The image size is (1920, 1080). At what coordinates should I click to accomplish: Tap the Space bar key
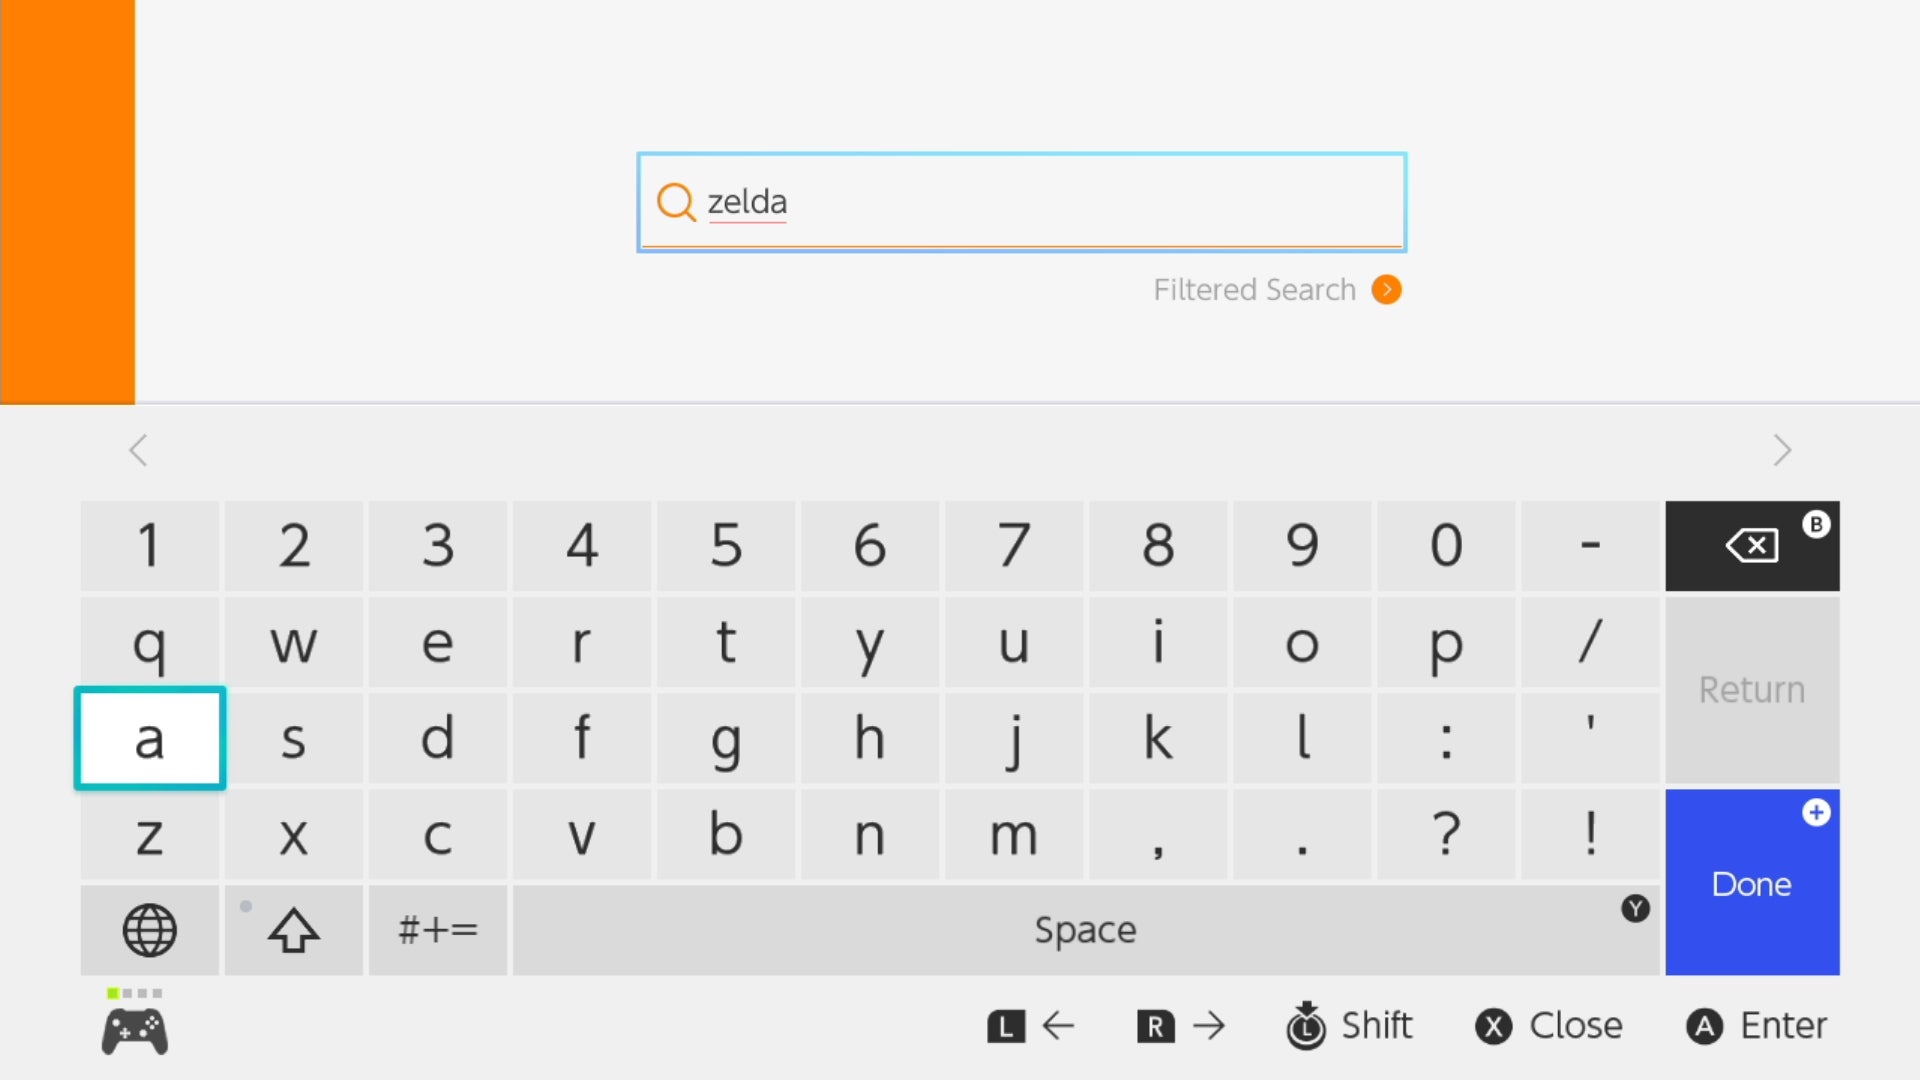click(1086, 930)
